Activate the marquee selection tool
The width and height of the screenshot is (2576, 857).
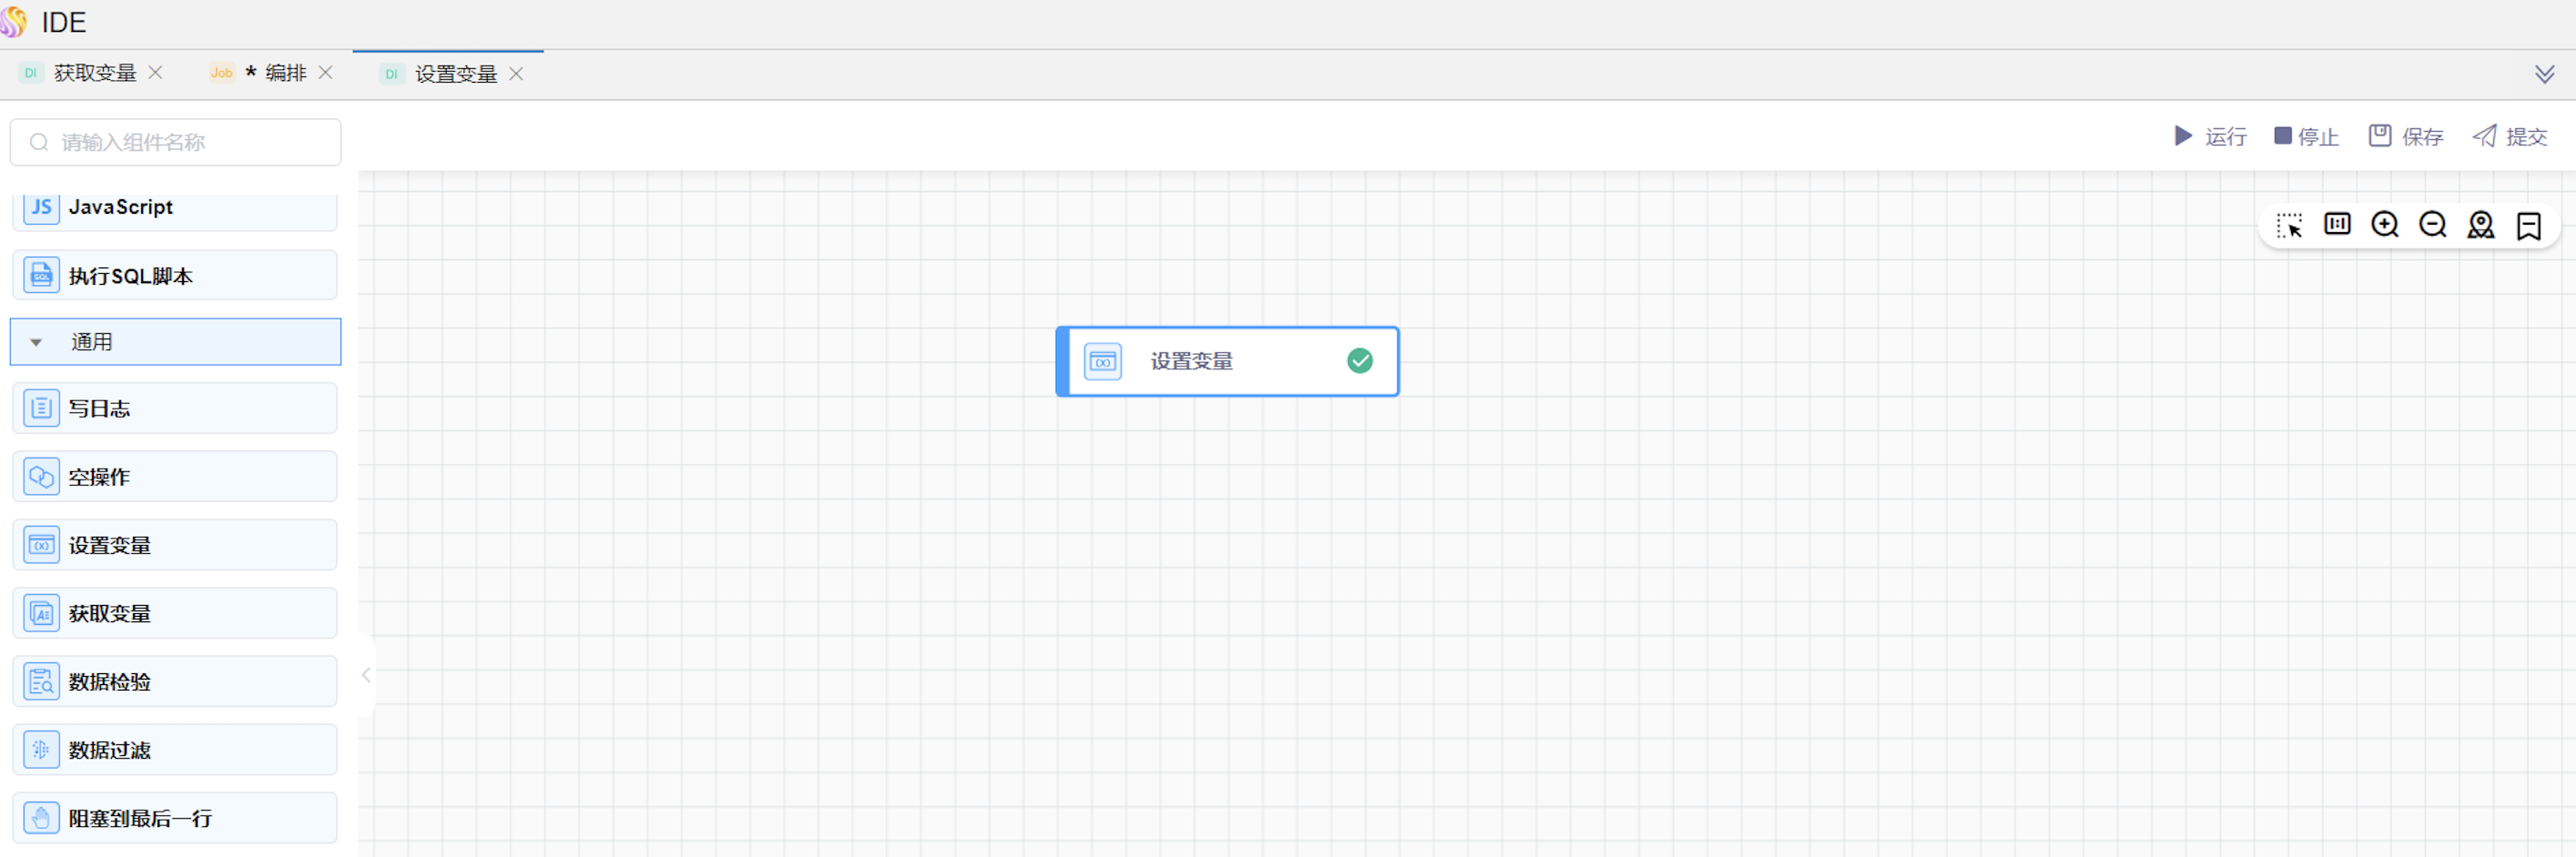[x=2289, y=225]
